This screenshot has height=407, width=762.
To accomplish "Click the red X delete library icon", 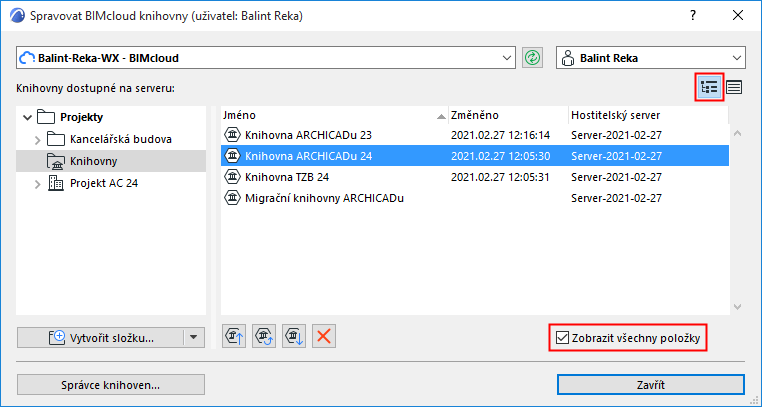I will (324, 336).
